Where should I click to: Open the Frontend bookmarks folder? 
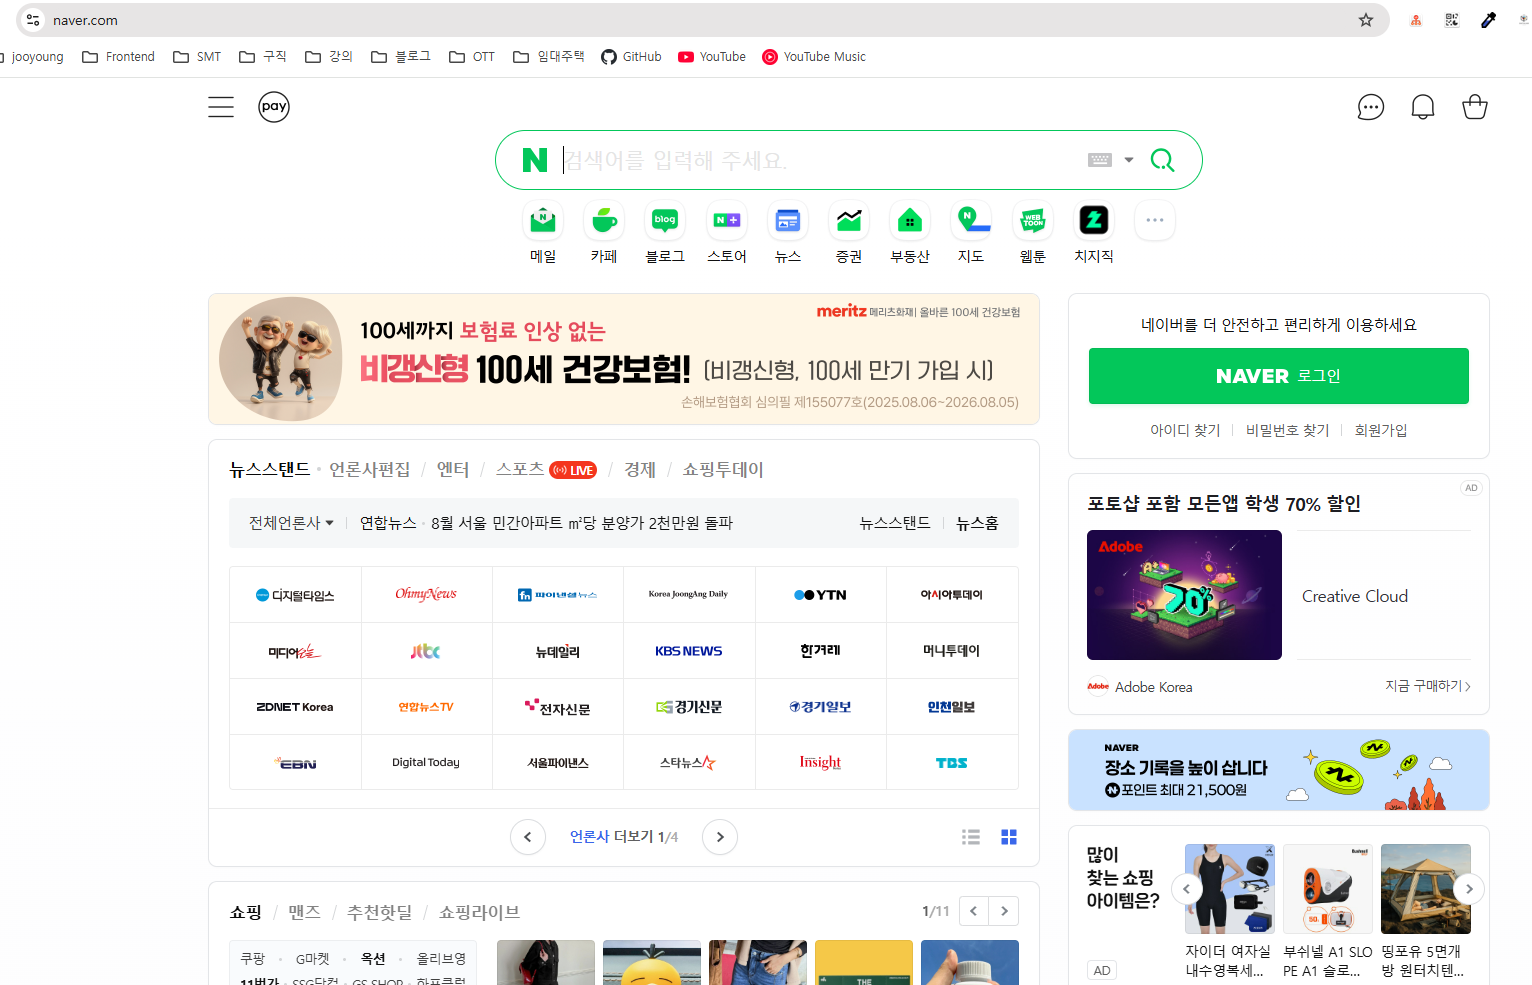(x=118, y=57)
